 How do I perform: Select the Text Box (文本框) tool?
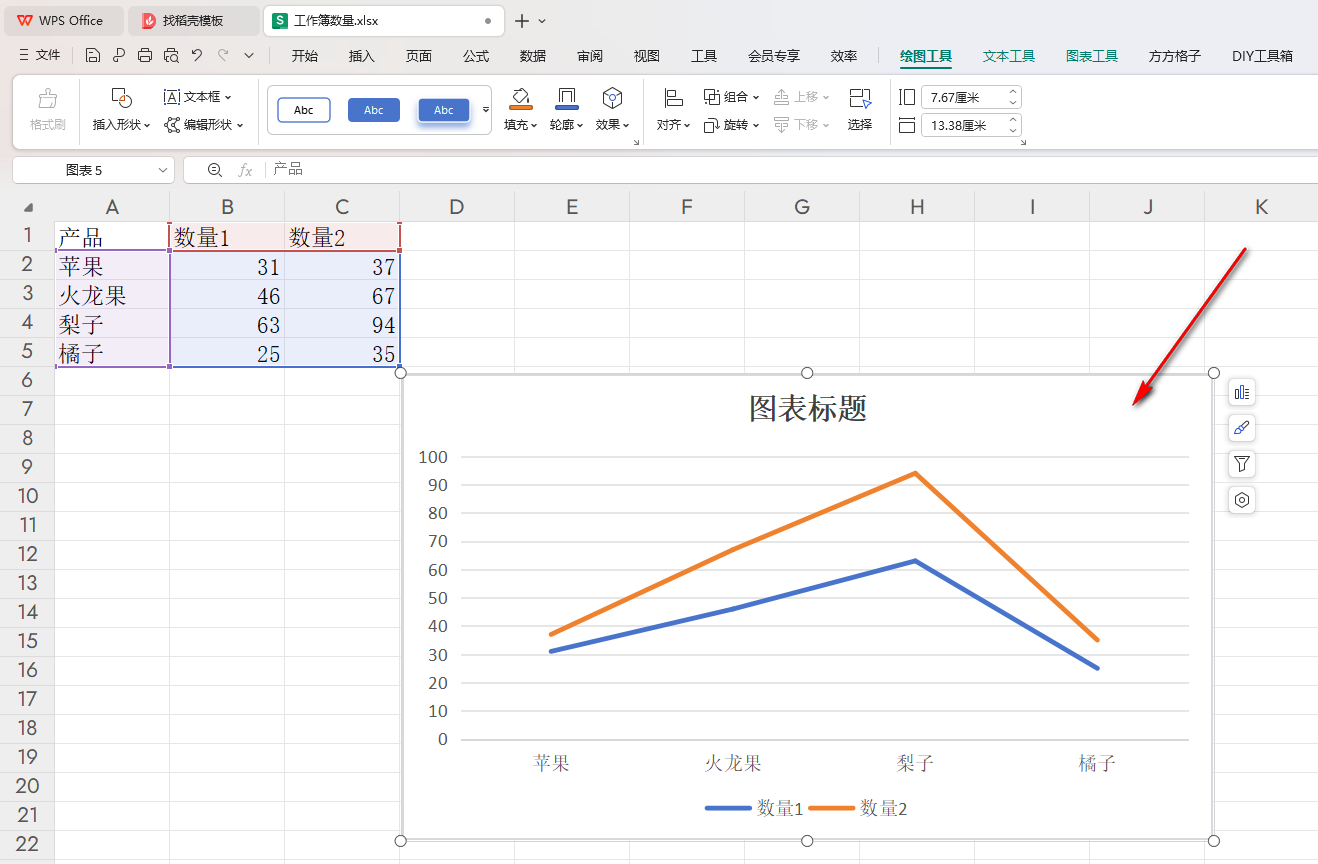[x=197, y=97]
